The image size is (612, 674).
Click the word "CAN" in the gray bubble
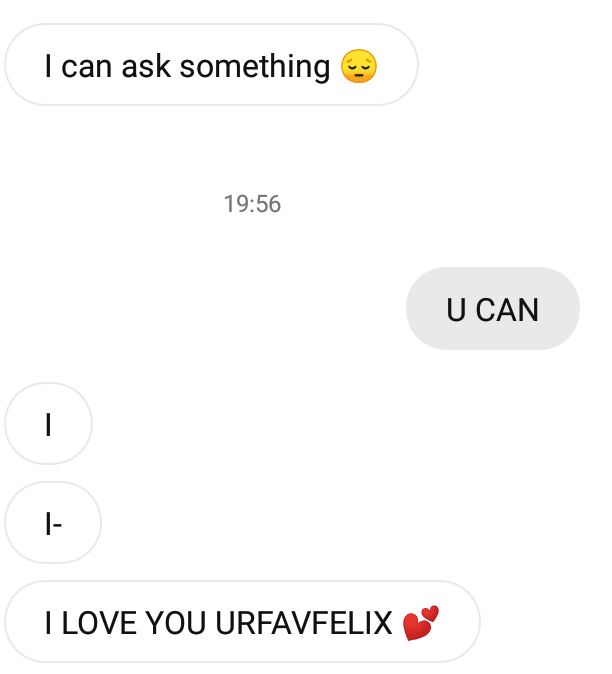coord(507,310)
